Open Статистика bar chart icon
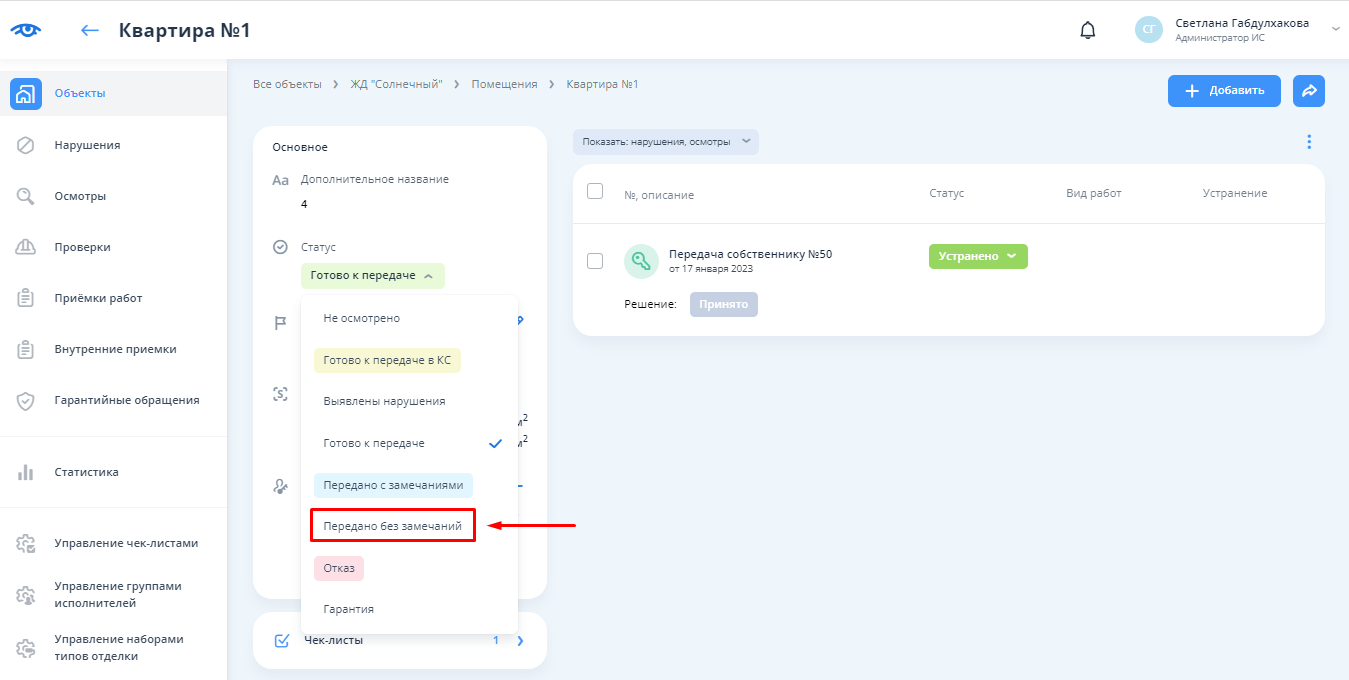 pyautogui.click(x=26, y=472)
